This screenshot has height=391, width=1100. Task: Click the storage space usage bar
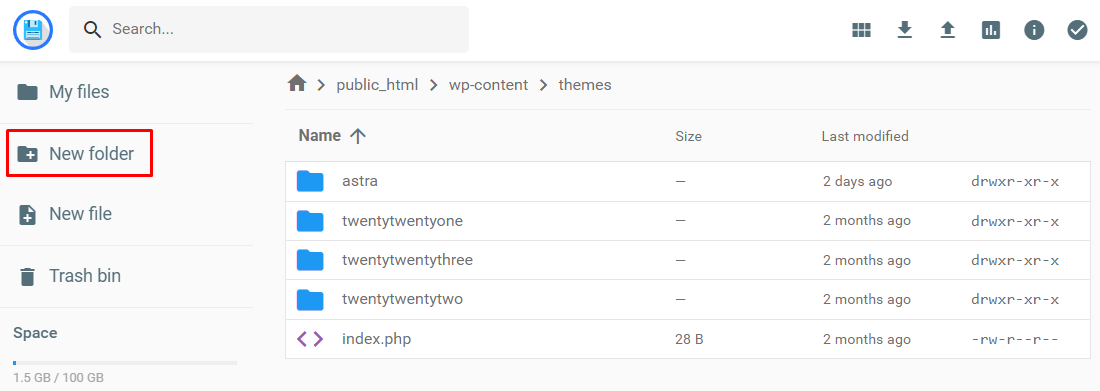point(125,363)
